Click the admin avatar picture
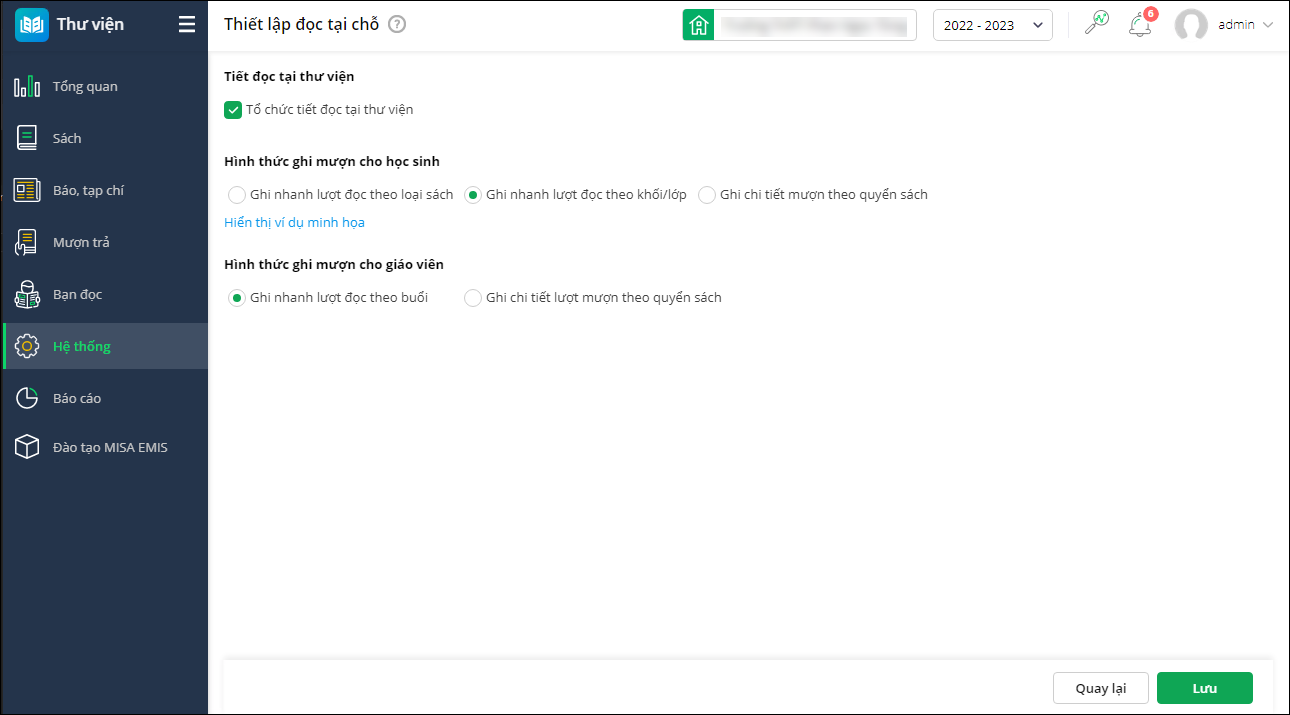1290x715 pixels. pyautogui.click(x=1191, y=25)
